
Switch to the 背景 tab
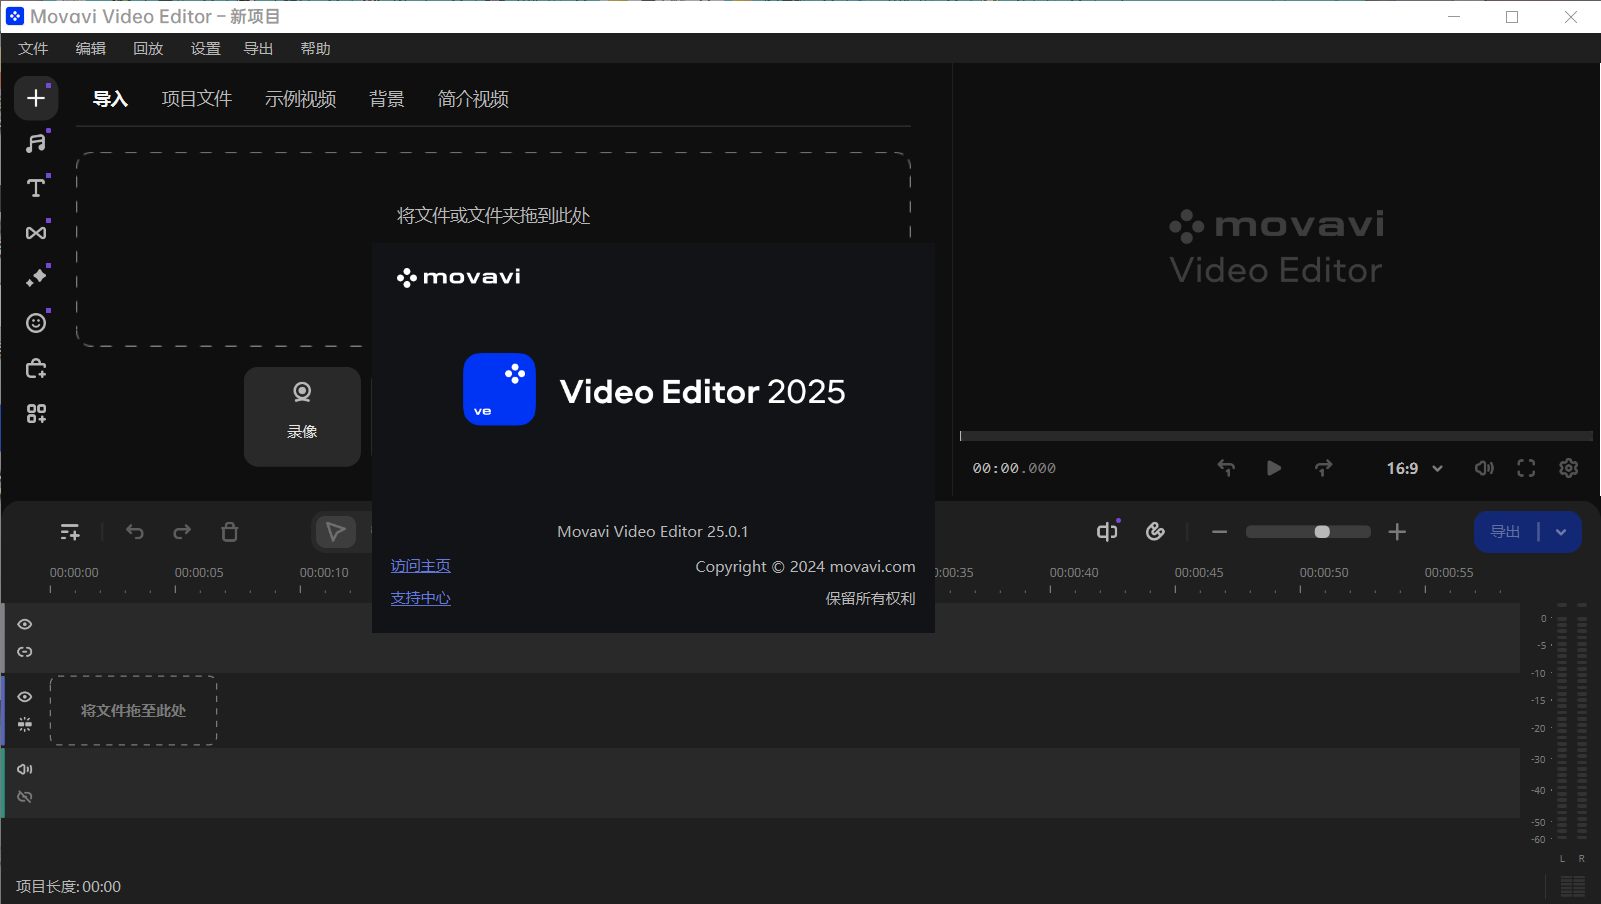tap(387, 99)
